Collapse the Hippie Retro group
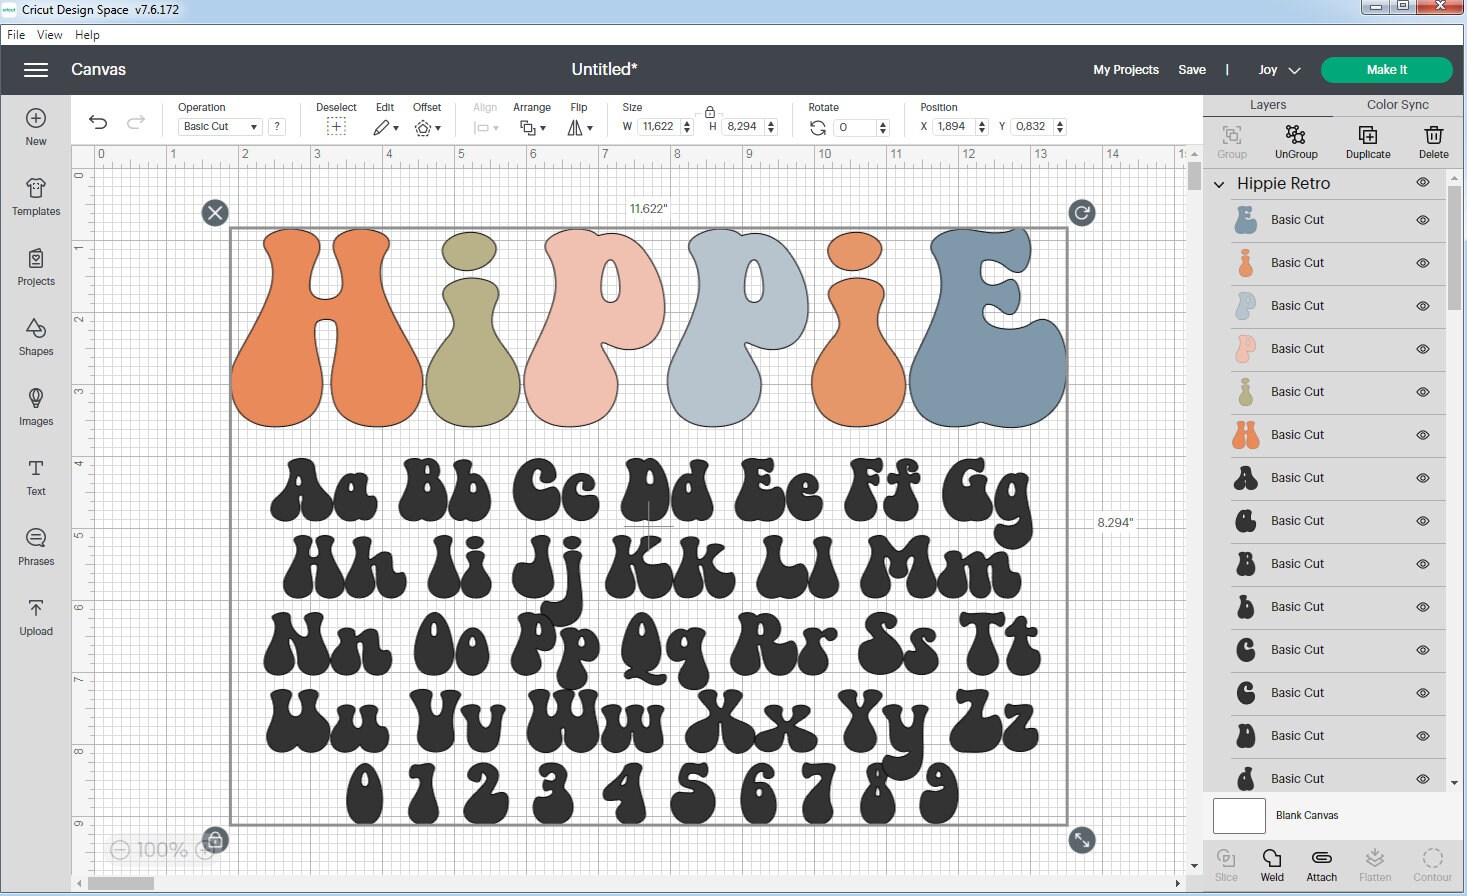The width and height of the screenshot is (1467, 896). click(x=1219, y=184)
